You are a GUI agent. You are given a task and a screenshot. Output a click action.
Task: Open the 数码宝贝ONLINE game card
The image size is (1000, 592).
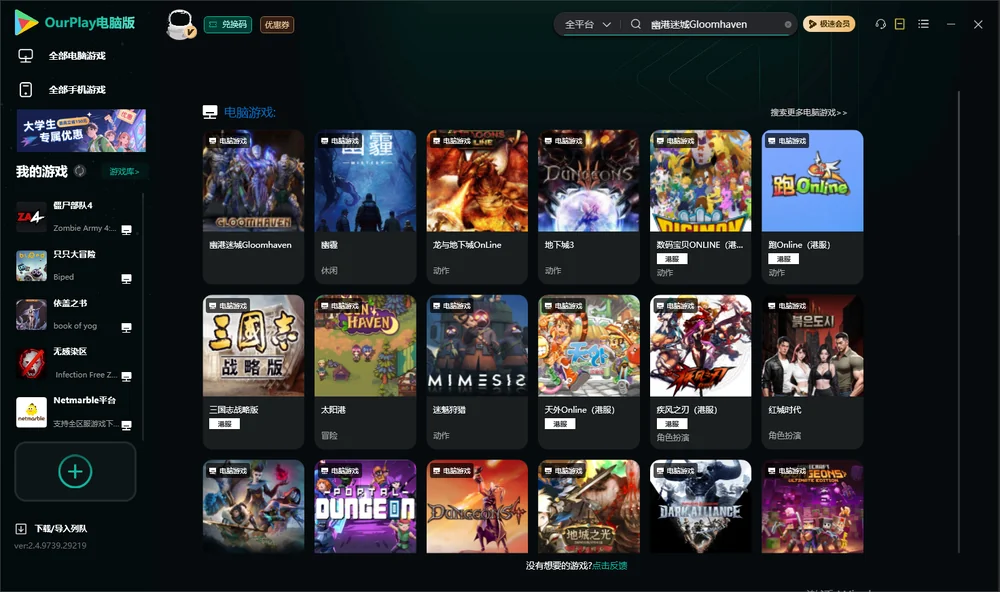(700, 207)
